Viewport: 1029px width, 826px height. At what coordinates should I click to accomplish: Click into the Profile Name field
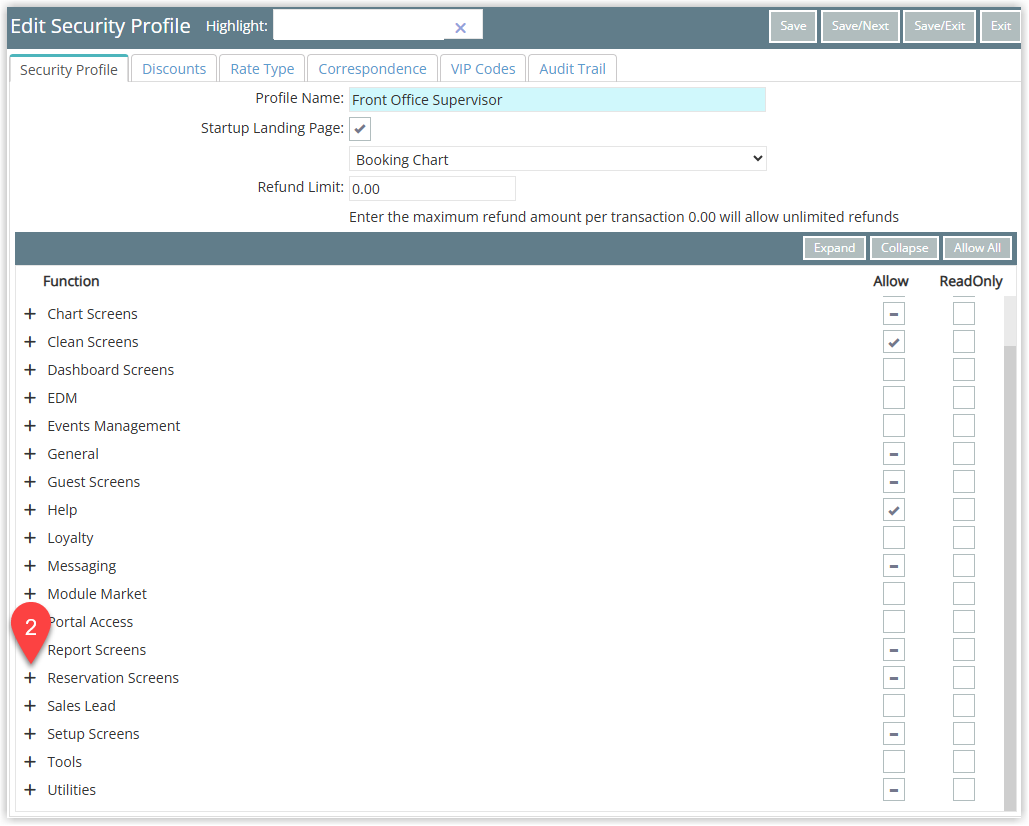coord(557,100)
